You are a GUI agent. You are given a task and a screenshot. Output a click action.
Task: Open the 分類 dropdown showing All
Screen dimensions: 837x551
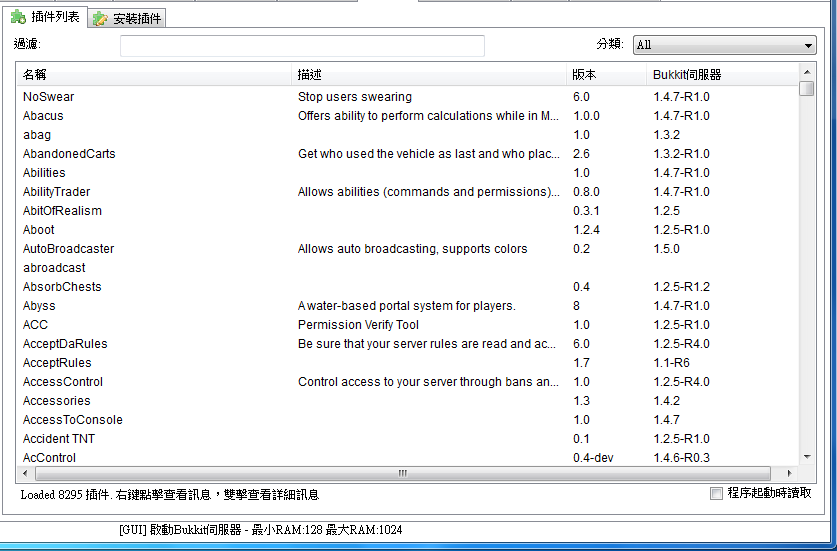pos(724,45)
